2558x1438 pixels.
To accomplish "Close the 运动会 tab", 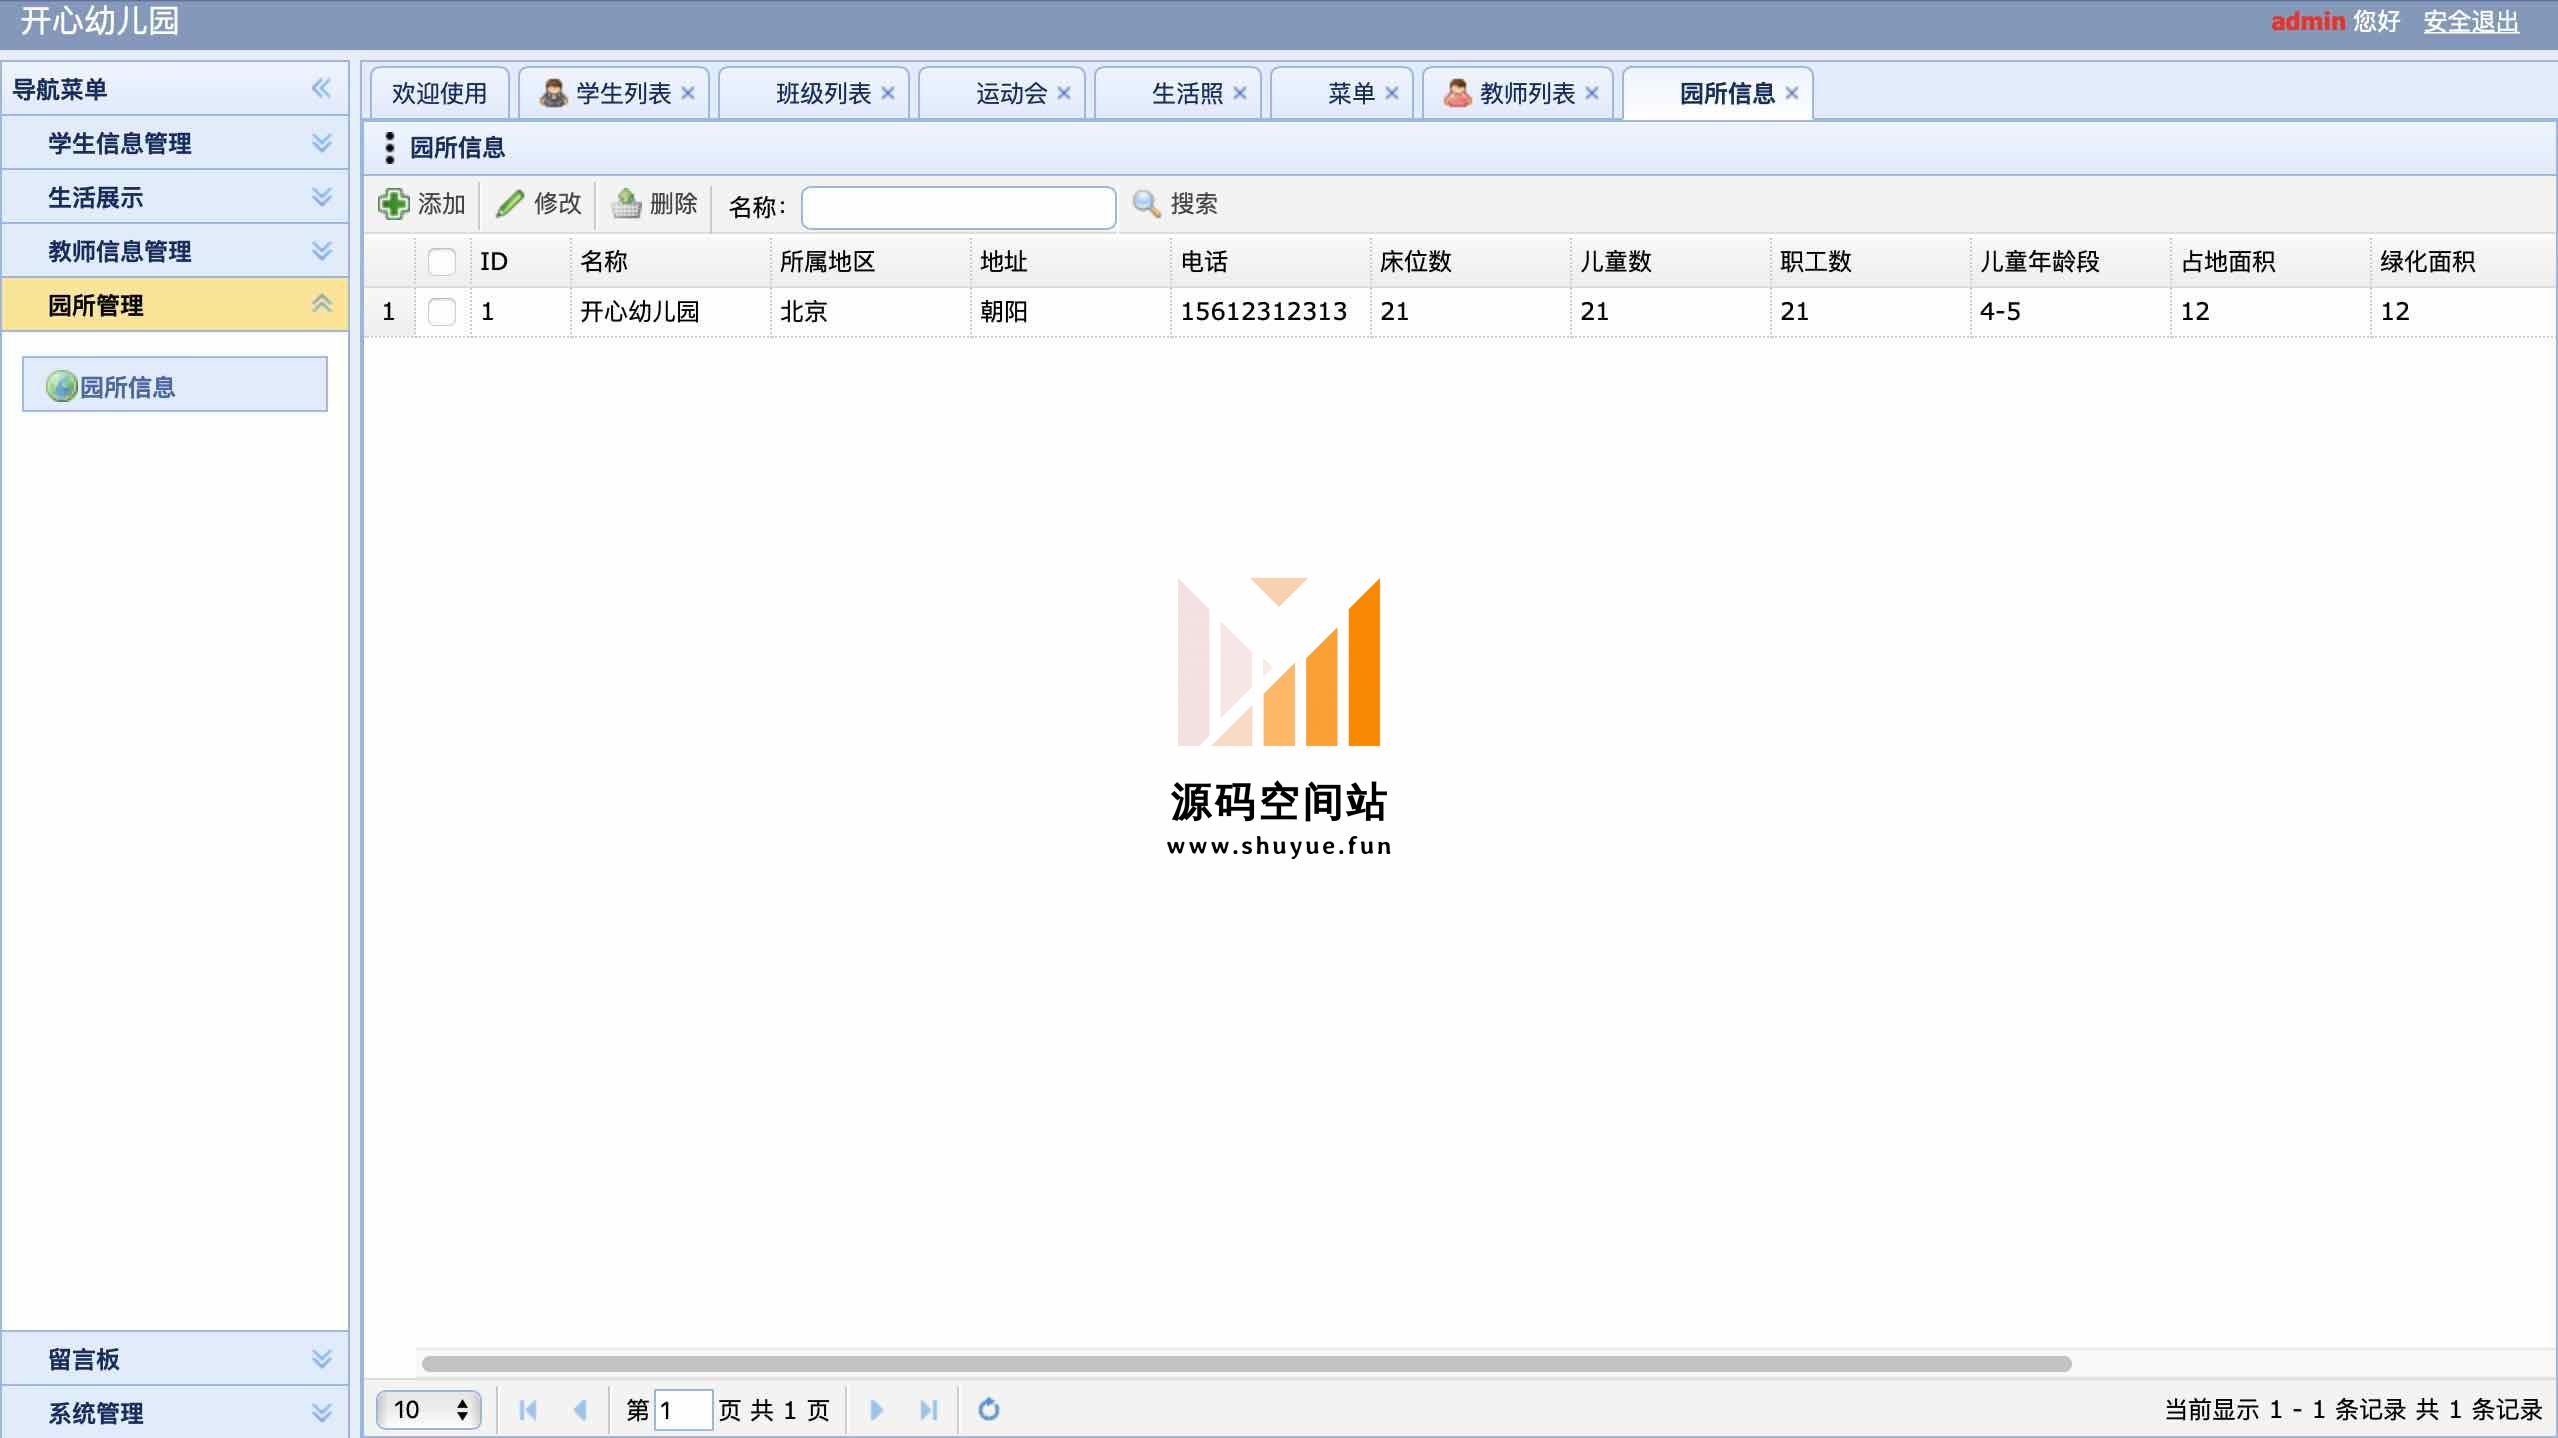I will pos(1064,93).
